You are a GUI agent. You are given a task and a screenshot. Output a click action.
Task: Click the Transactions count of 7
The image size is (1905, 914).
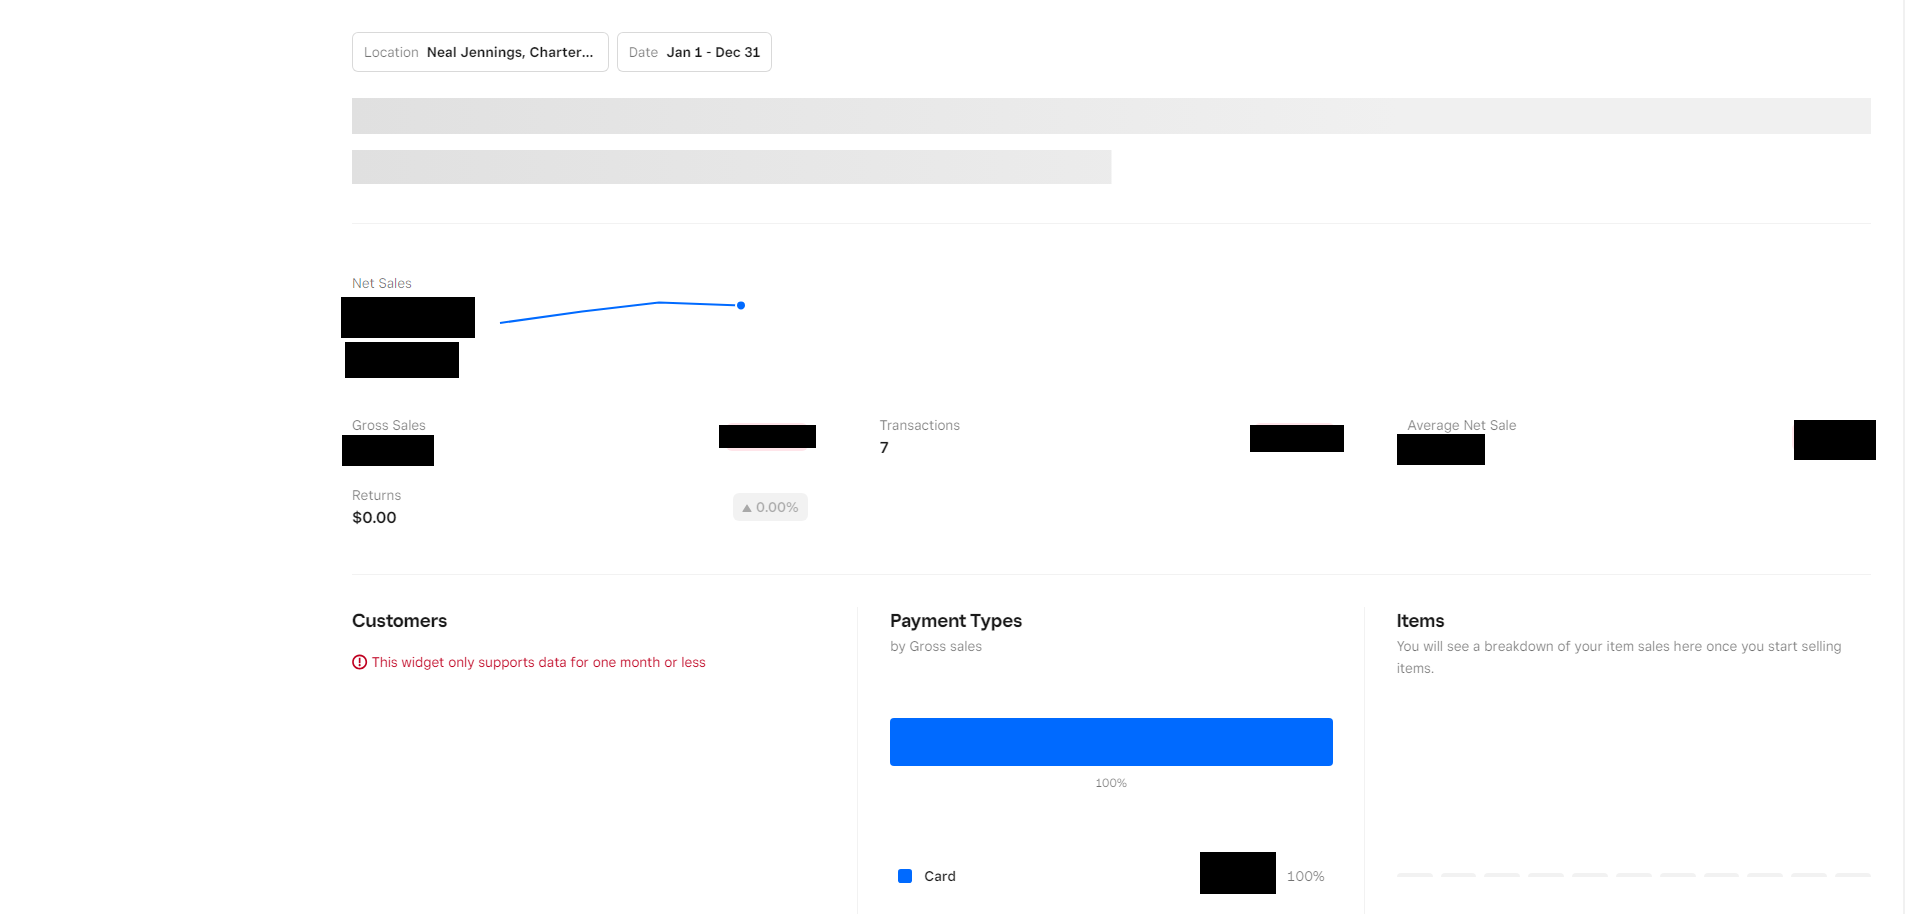click(x=883, y=447)
